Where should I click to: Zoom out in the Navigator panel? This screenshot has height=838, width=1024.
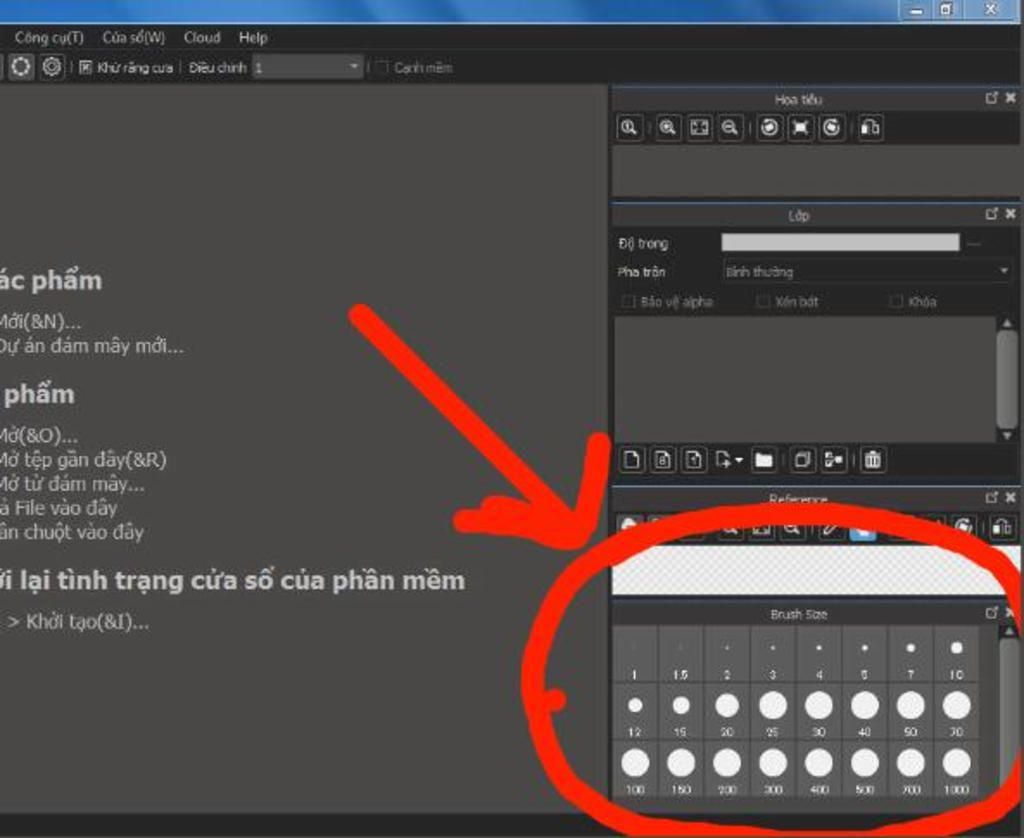730,128
